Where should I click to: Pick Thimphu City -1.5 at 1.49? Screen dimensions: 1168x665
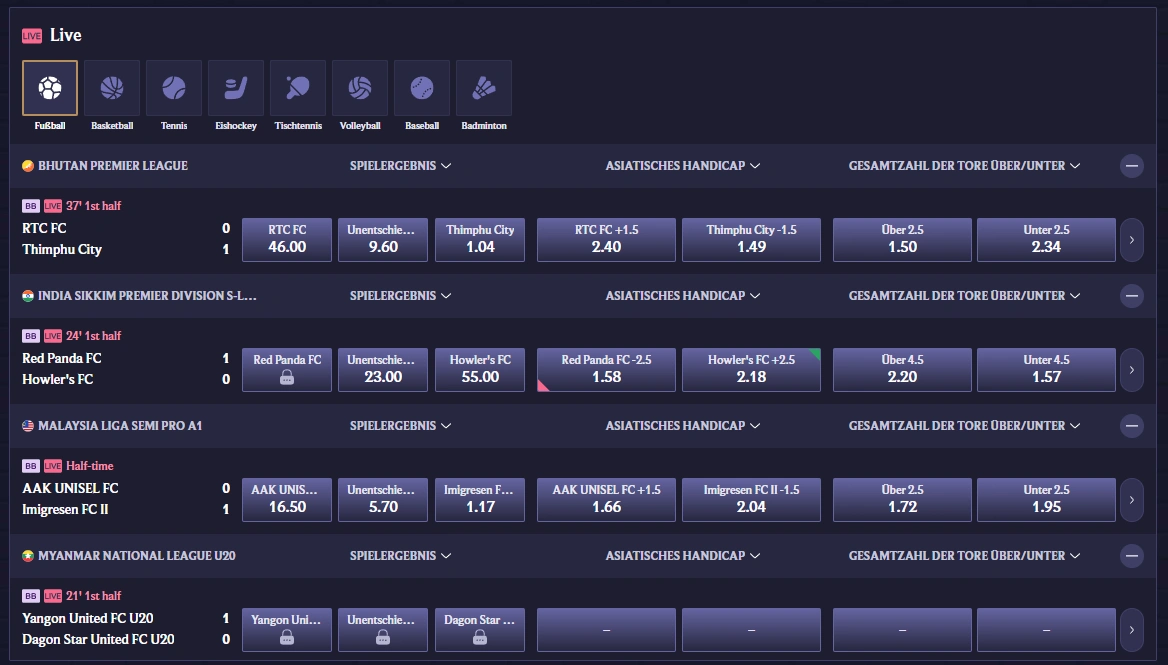[751, 240]
